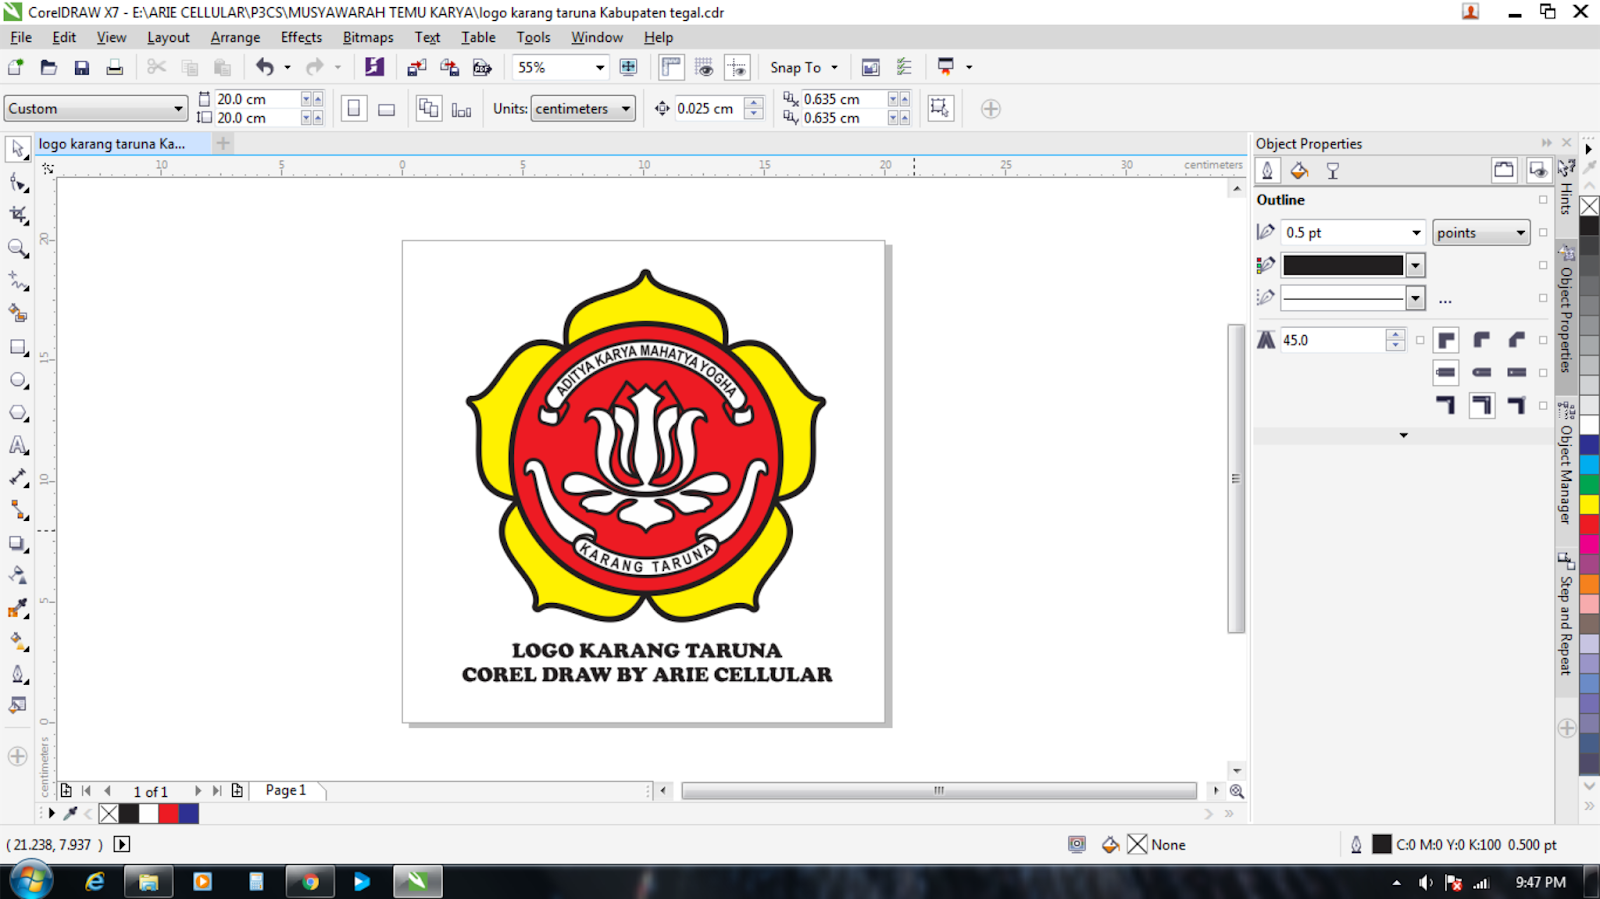Viewport: 1600px width, 899px height.
Task: Pick red swatch in document palette
Action: (x=169, y=814)
